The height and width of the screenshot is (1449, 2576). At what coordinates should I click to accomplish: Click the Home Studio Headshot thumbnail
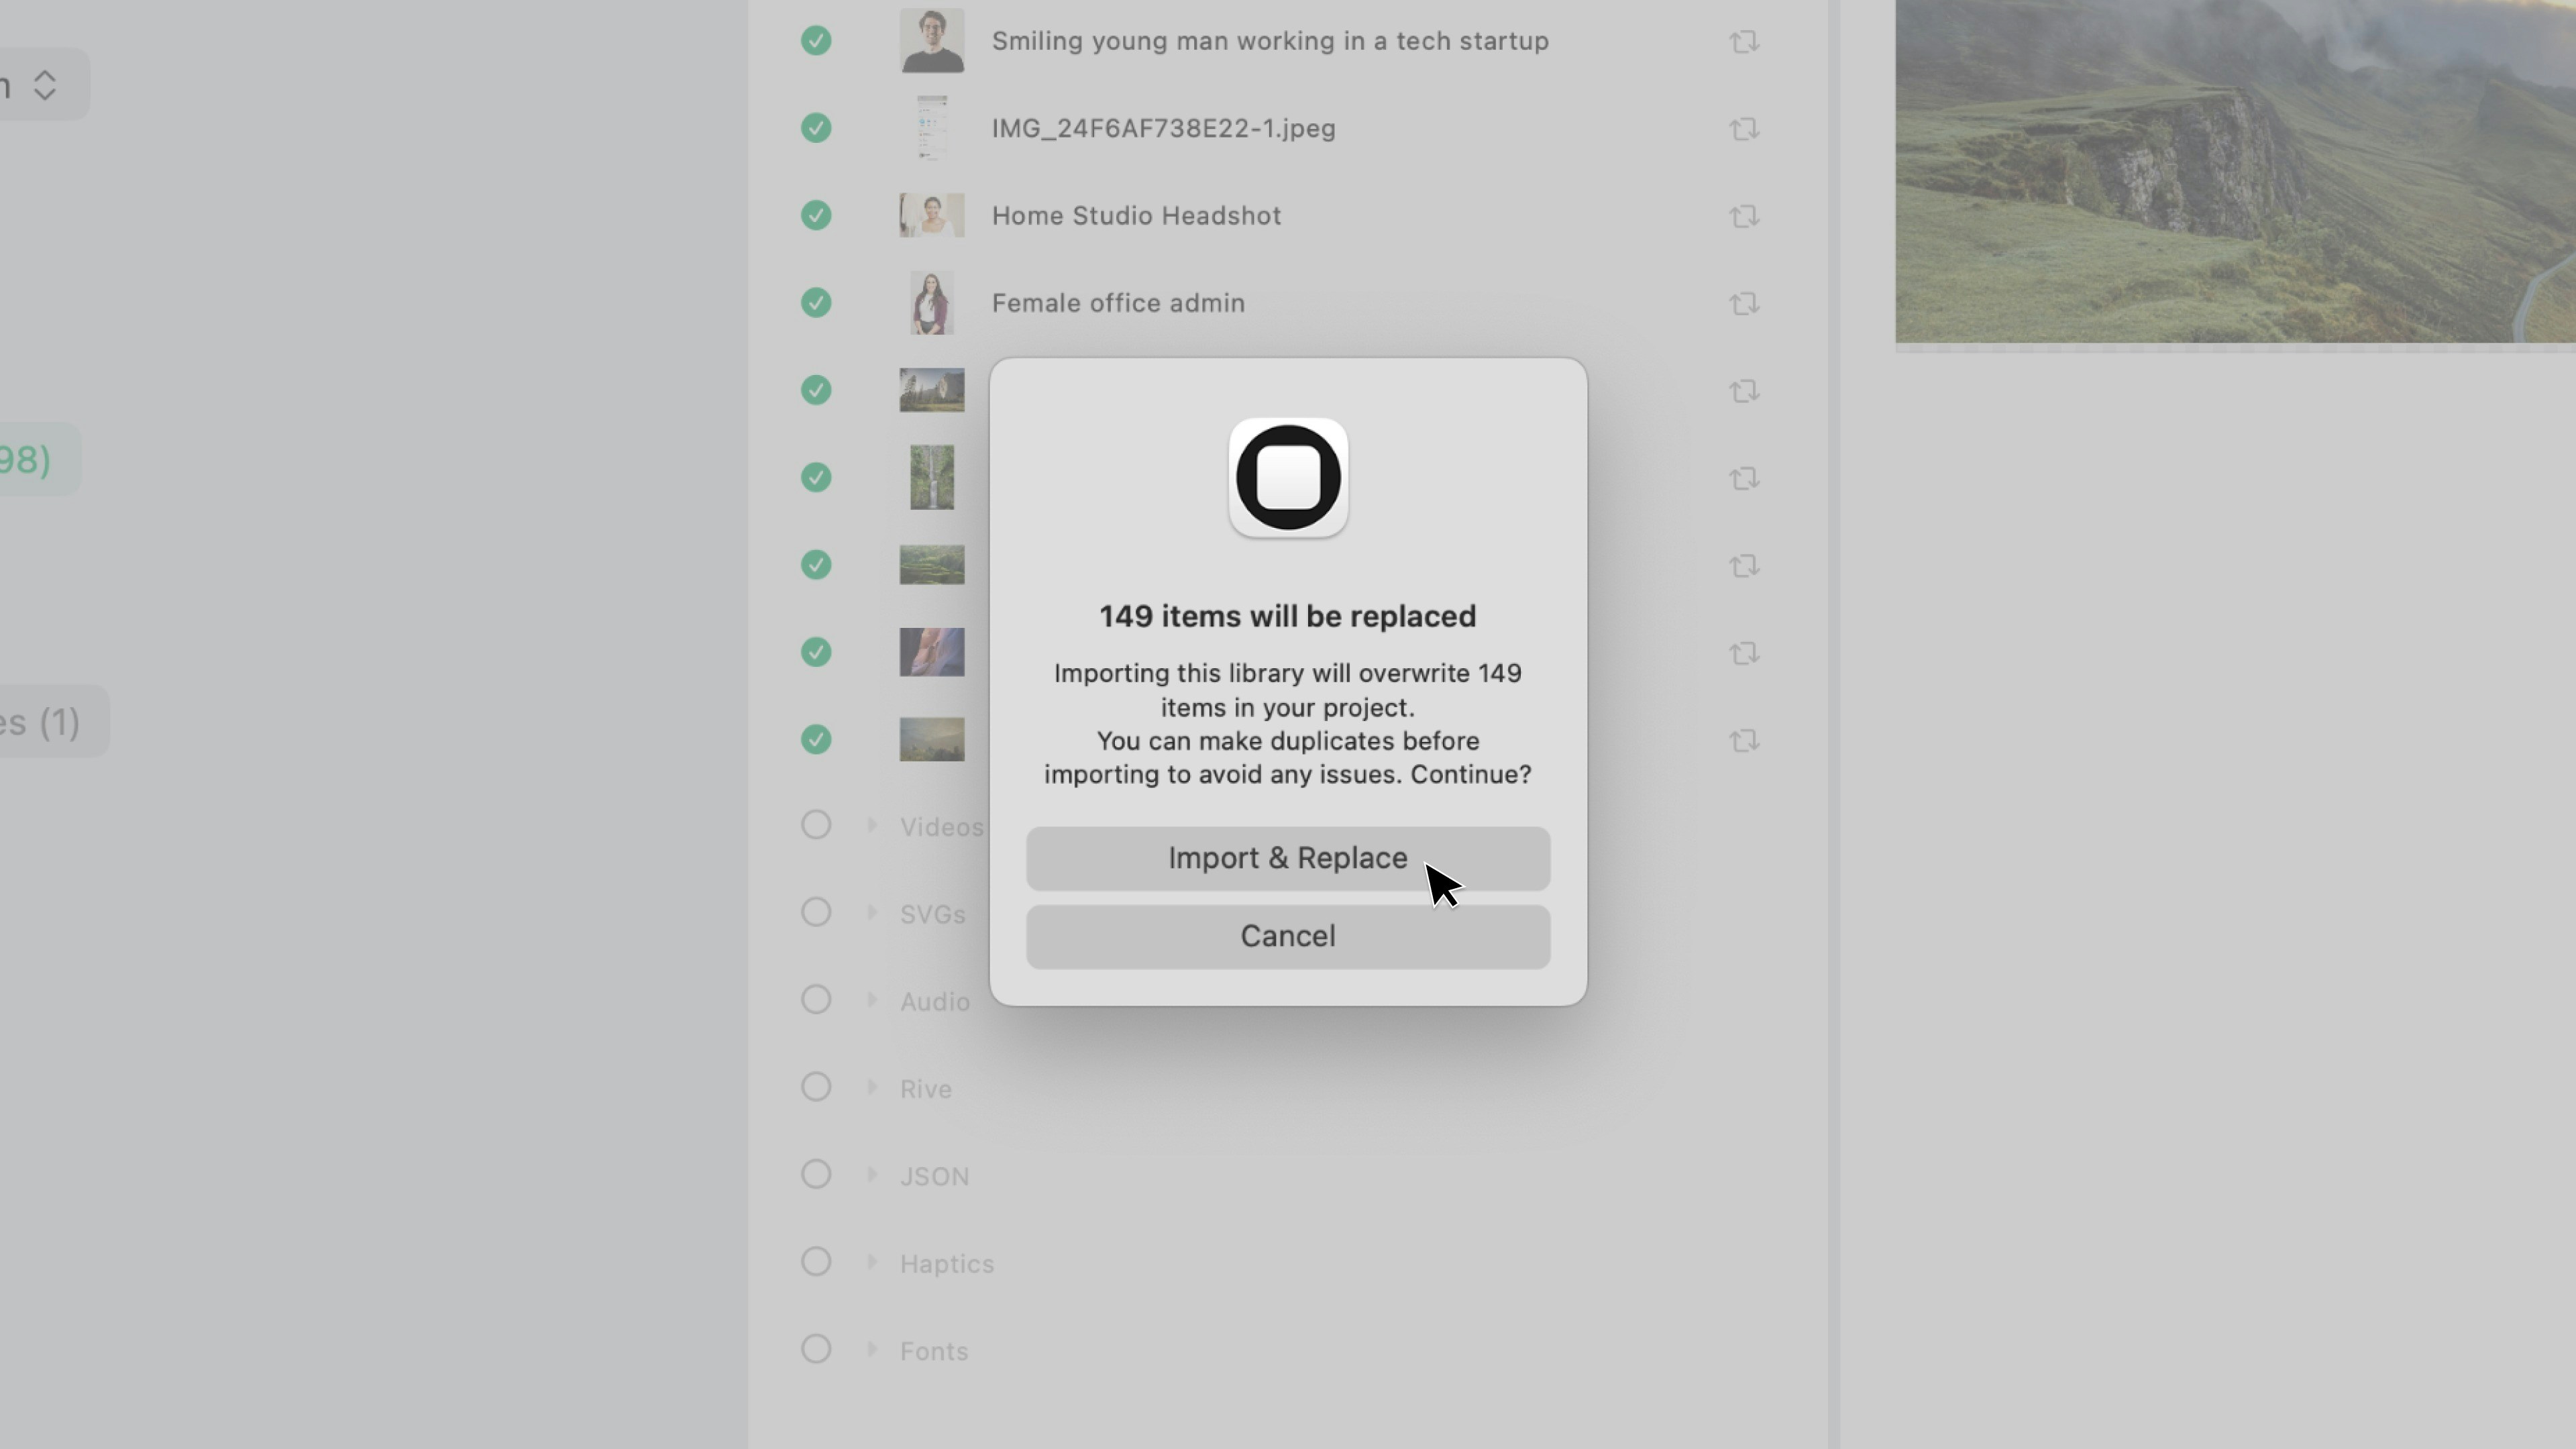point(931,215)
